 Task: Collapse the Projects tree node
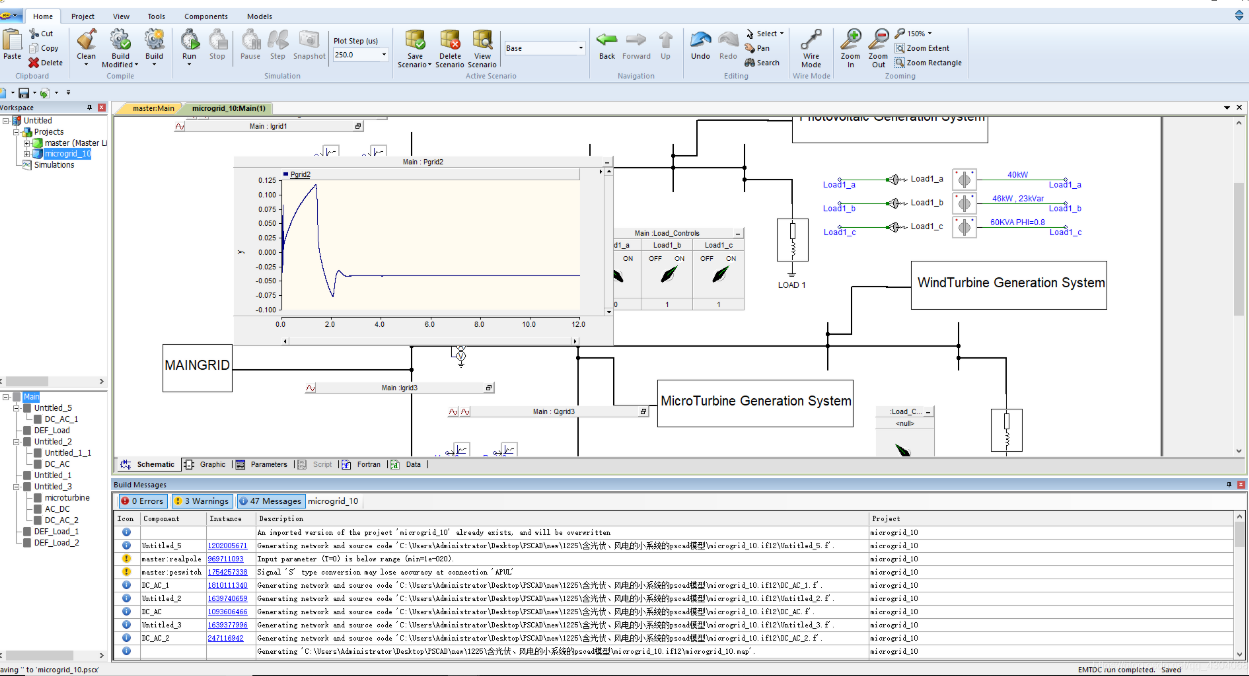point(16,132)
